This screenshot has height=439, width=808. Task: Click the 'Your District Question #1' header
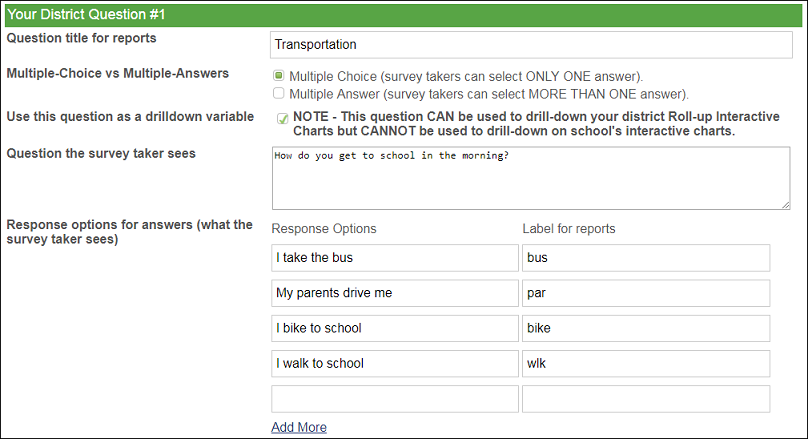coord(403,14)
